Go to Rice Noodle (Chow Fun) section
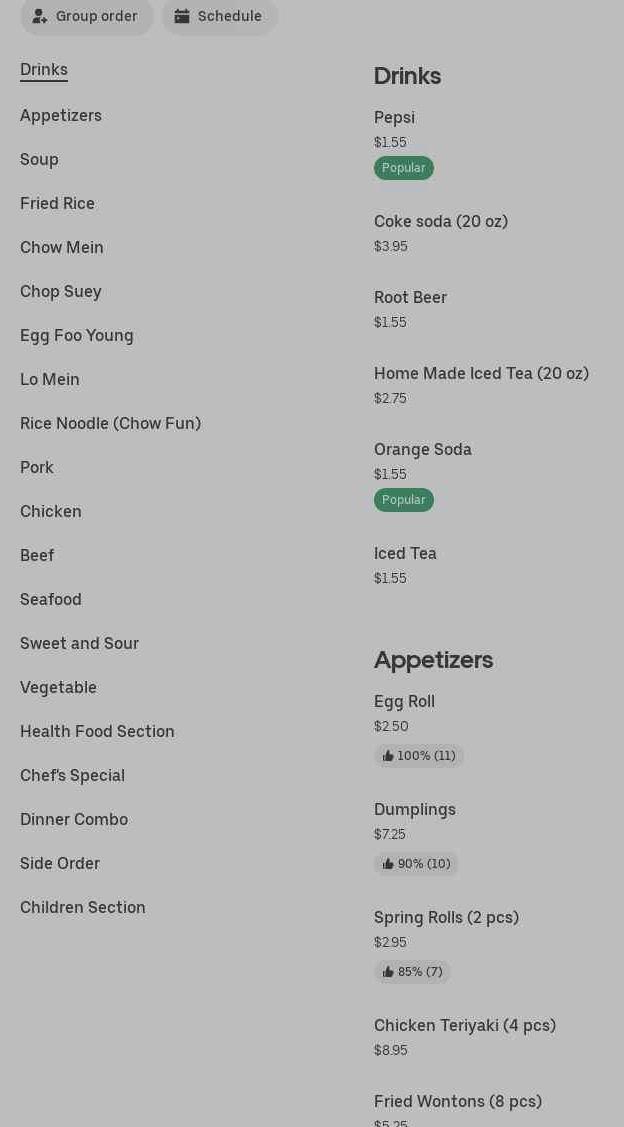This screenshot has height=1127, width=624. tap(110, 424)
